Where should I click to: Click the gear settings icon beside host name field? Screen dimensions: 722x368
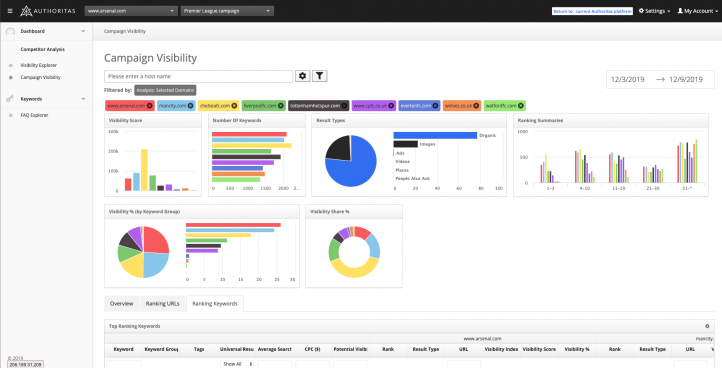[303, 76]
